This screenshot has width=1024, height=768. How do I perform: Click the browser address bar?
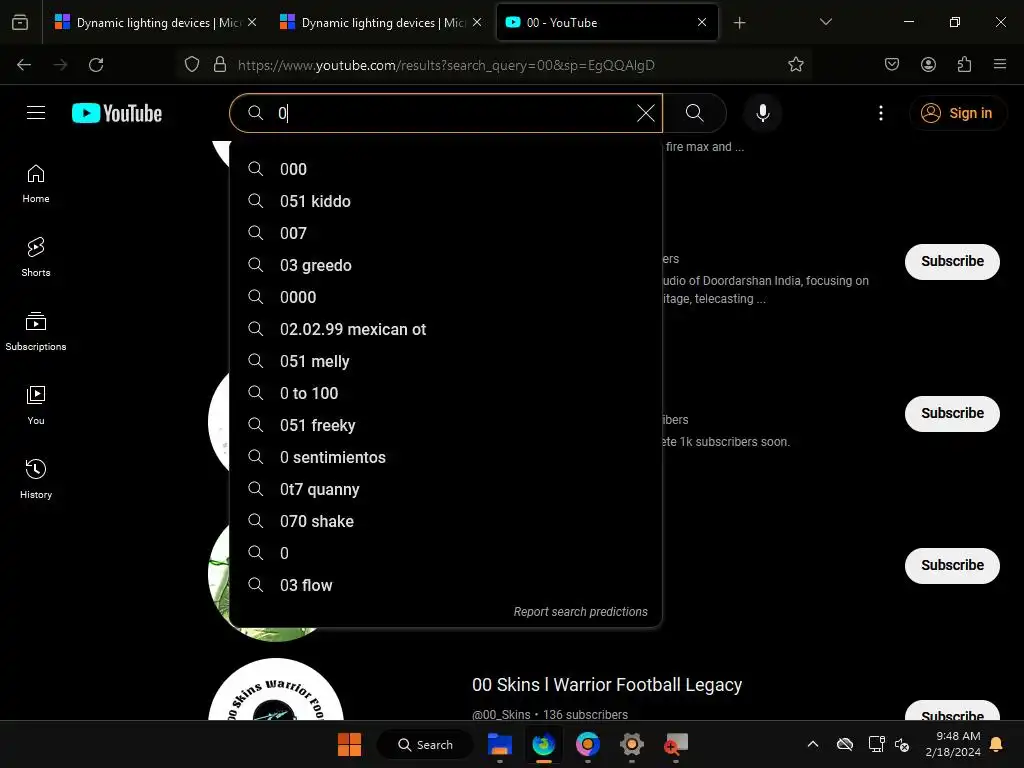(496, 65)
